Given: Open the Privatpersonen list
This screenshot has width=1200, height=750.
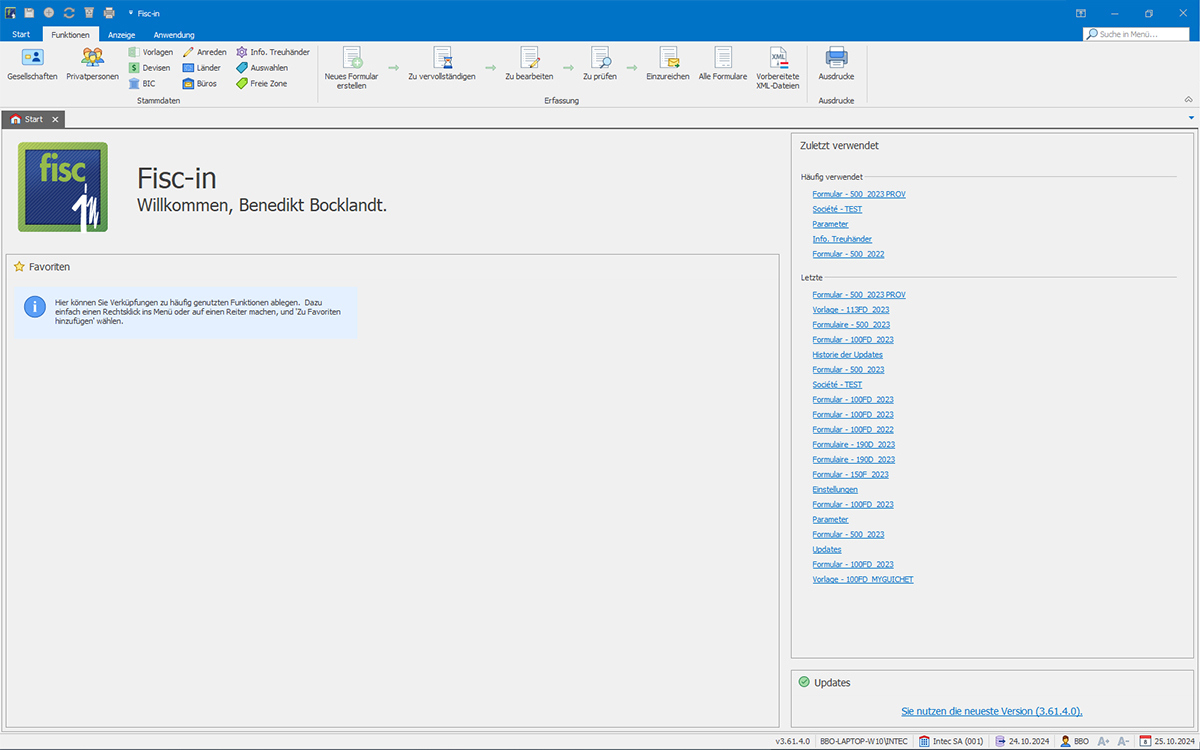Looking at the screenshot, I should [x=92, y=63].
